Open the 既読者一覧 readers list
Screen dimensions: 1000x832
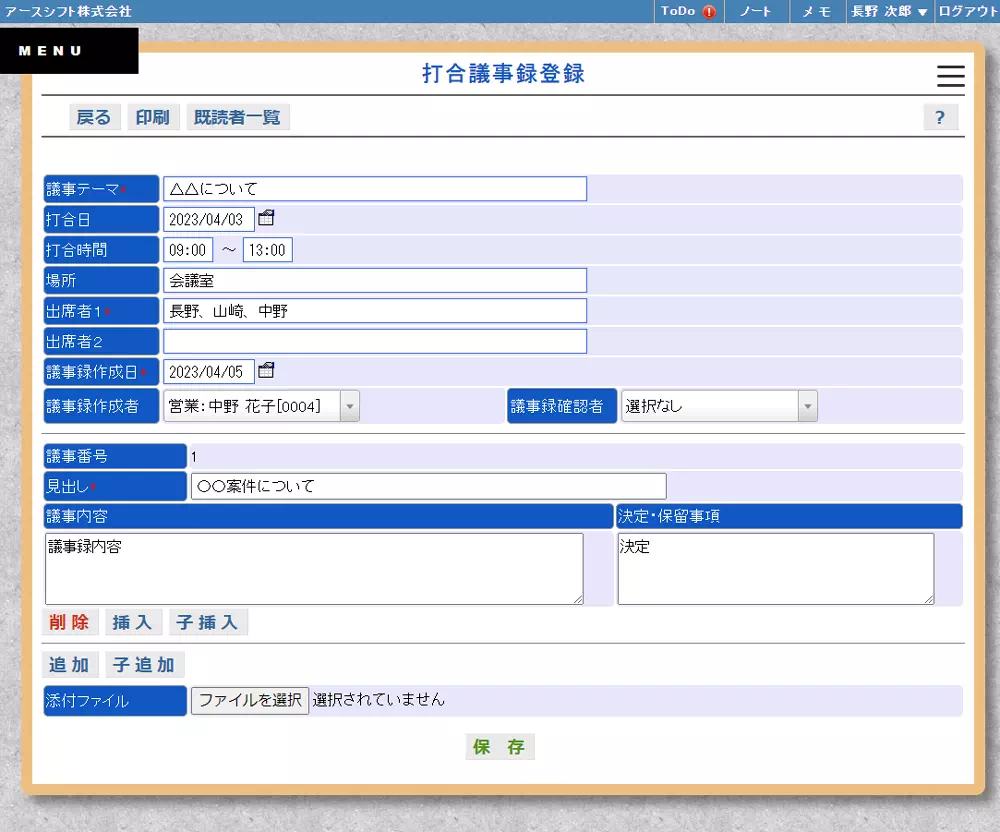tap(236, 117)
